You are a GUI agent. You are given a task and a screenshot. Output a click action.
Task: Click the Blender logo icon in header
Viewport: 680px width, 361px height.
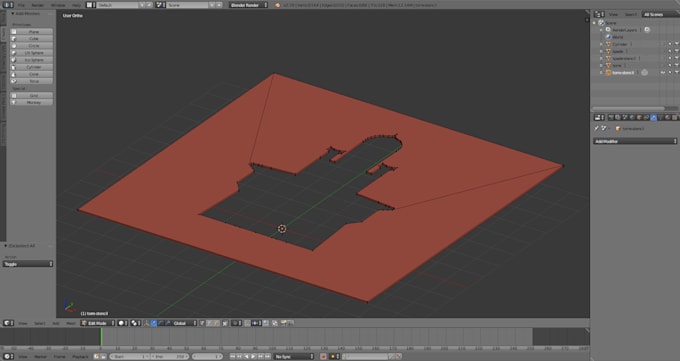(278, 5)
